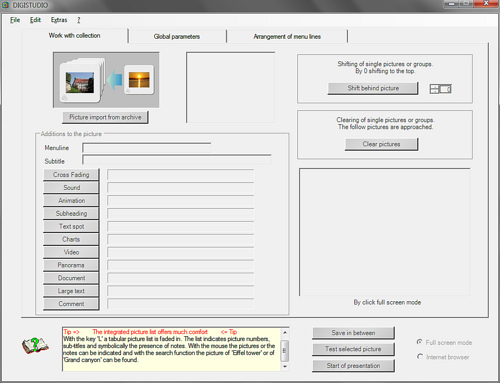Click the Comment value field
Screen dimensions: 500x383
point(180,304)
